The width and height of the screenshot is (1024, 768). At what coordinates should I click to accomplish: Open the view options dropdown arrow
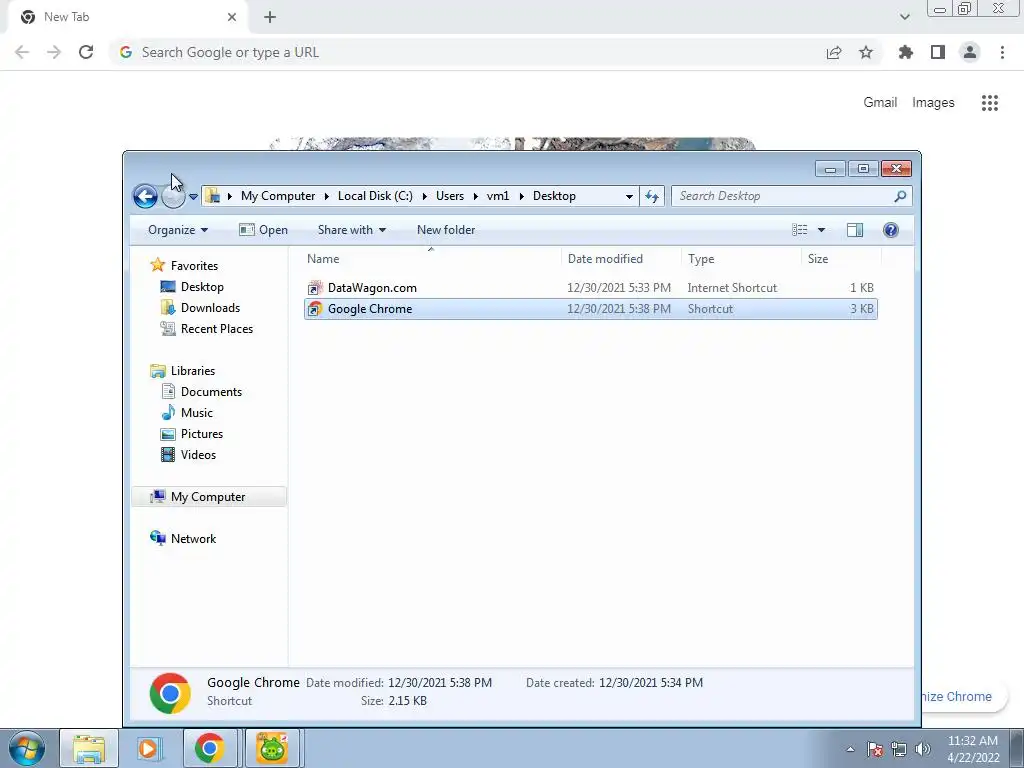(x=822, y=230)
